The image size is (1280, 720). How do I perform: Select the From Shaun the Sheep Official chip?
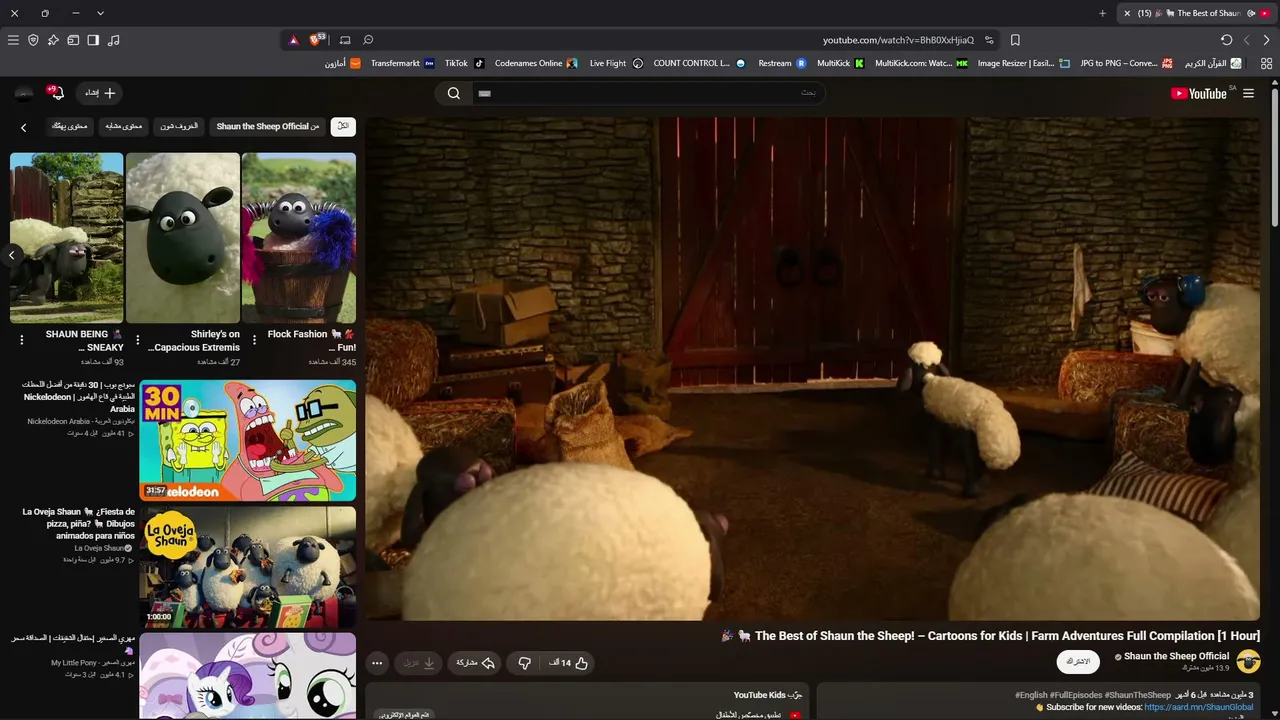pyautogui.click(x=268, y=126)
